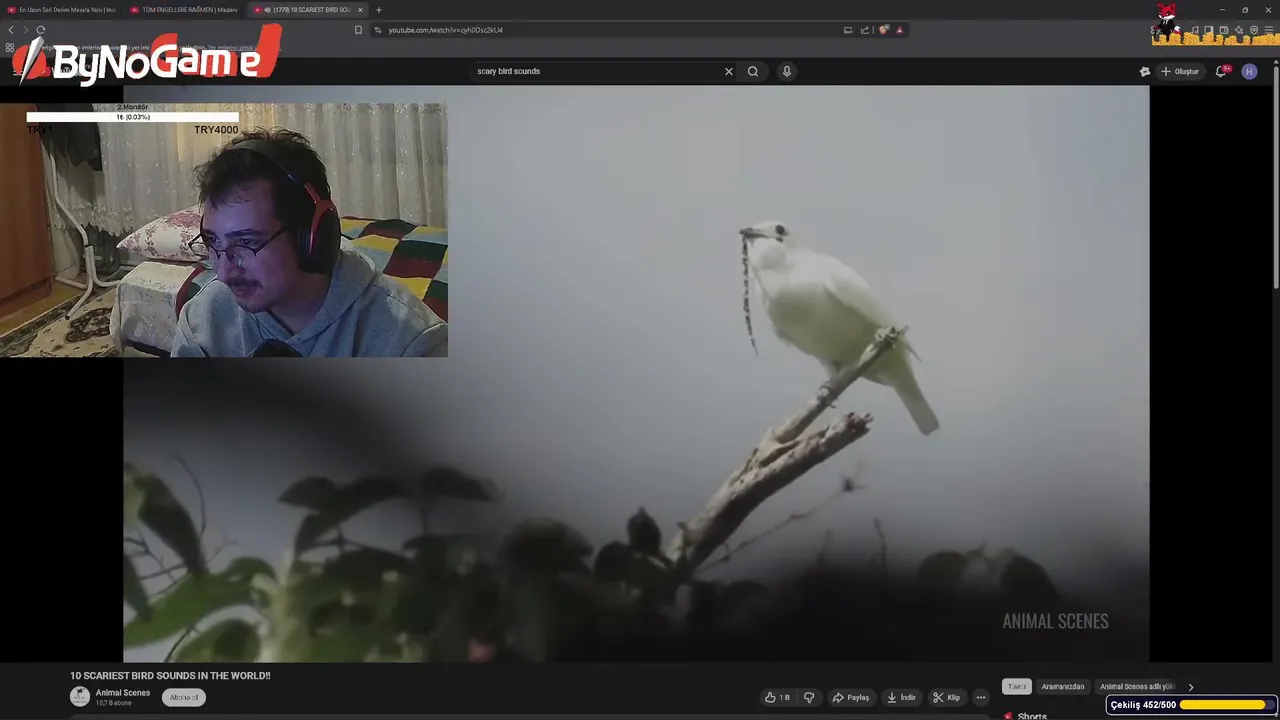
Task: Share the video via Paylaş
Action: click(851, 697)
